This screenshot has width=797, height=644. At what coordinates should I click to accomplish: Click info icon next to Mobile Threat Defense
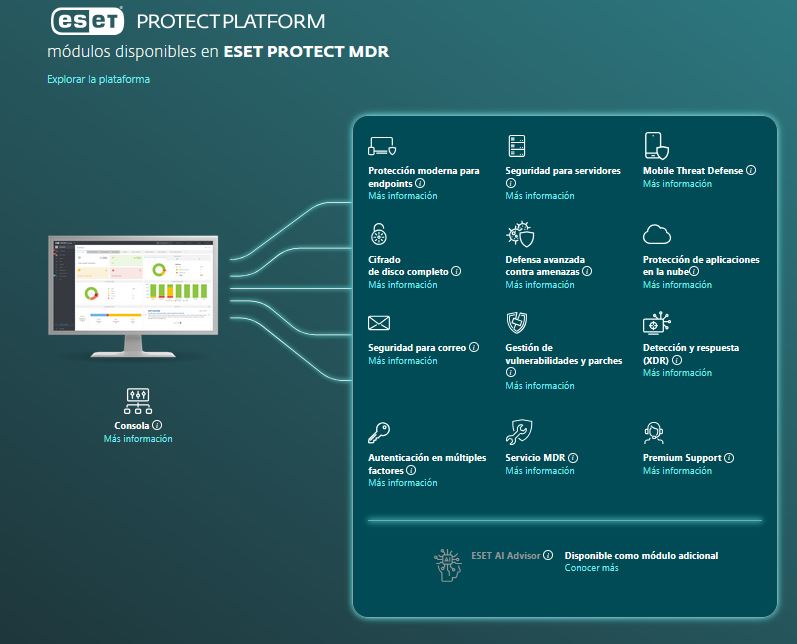click(751, 171)
